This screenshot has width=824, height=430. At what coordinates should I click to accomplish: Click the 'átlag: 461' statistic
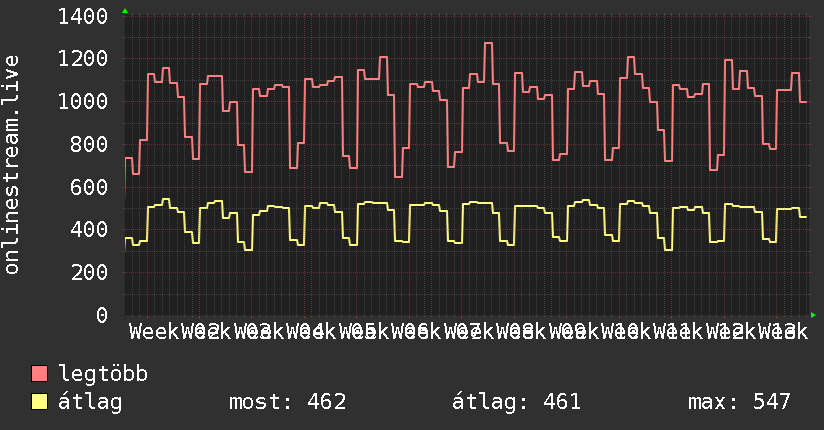click(516, 402)
